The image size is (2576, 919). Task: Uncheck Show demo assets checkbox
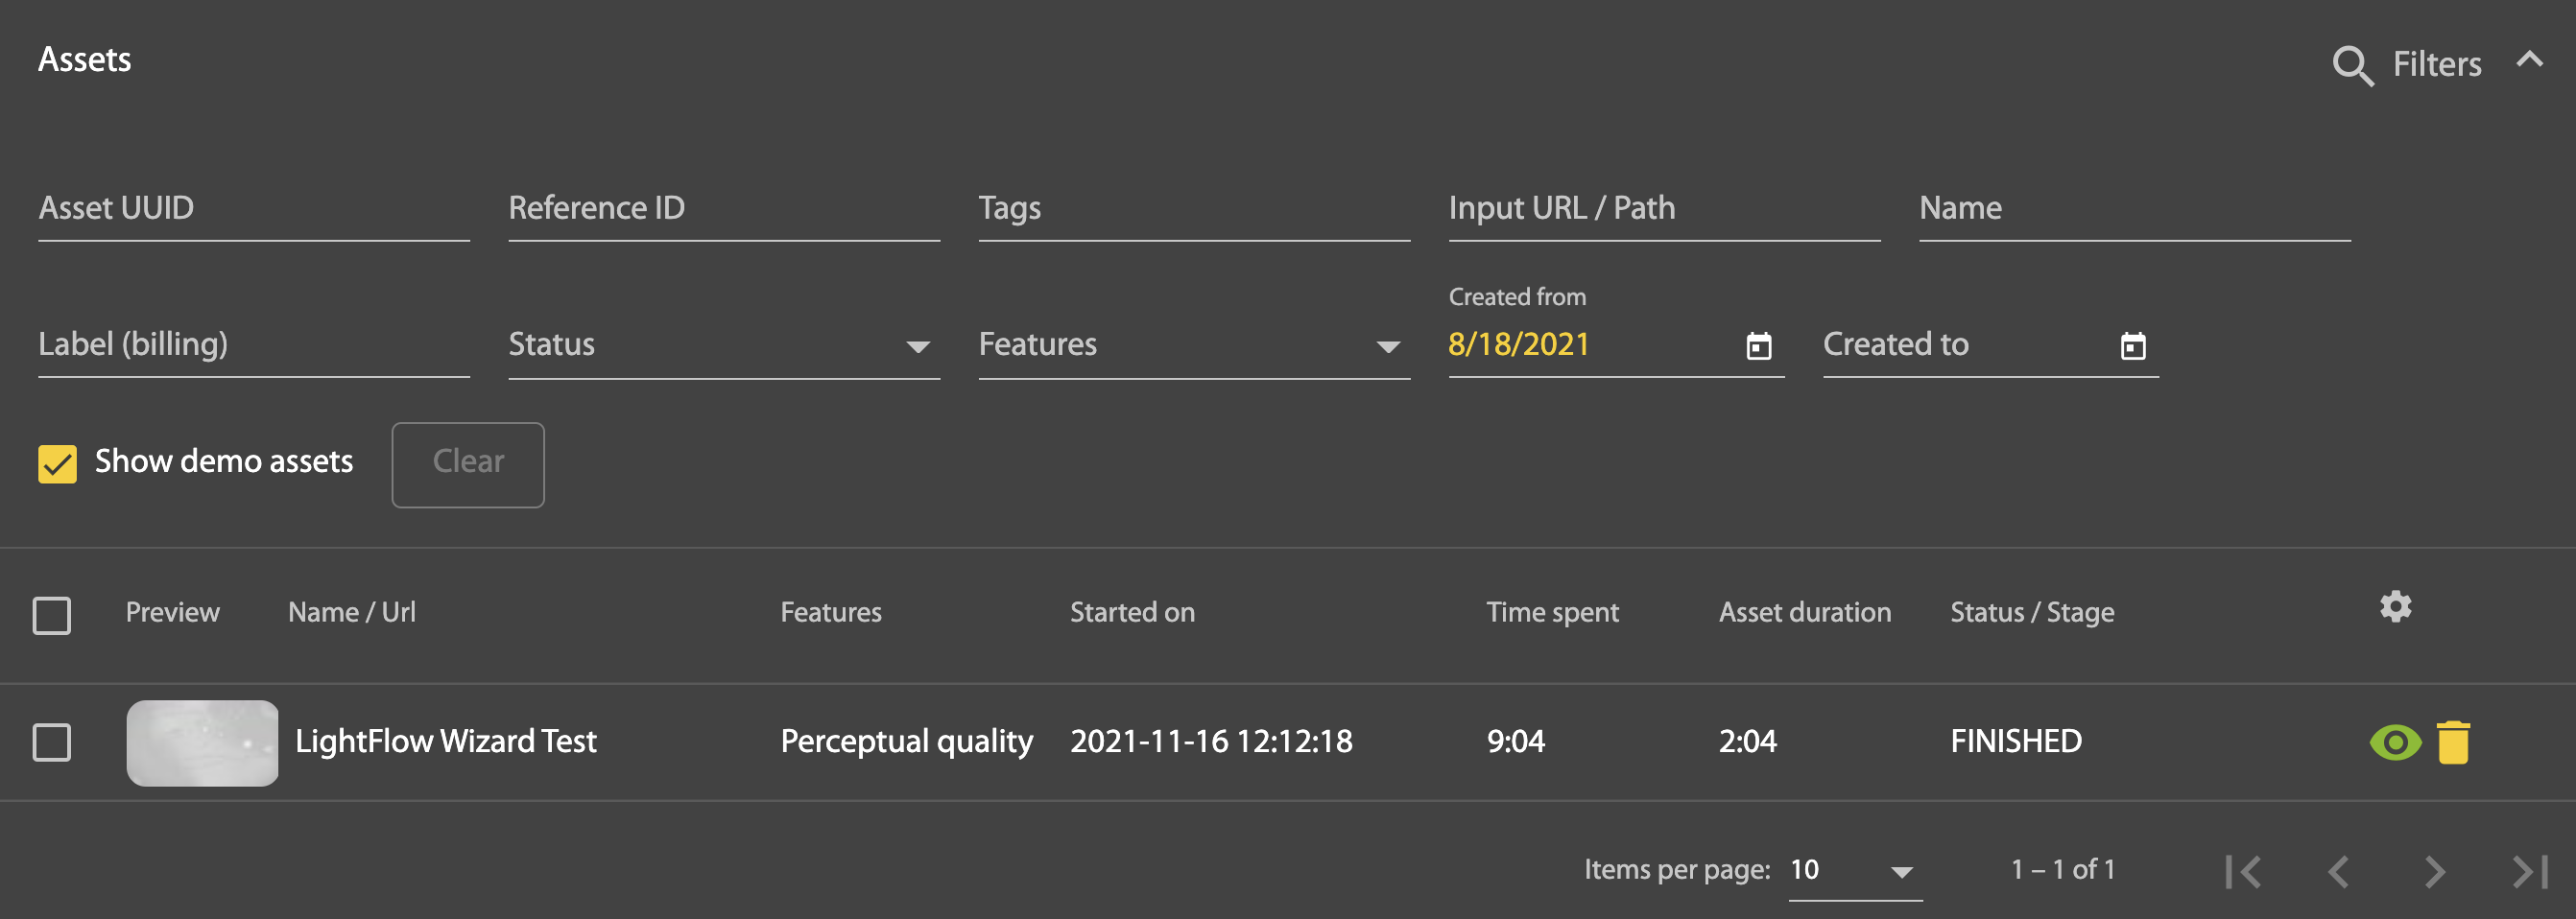click(57, 463)
